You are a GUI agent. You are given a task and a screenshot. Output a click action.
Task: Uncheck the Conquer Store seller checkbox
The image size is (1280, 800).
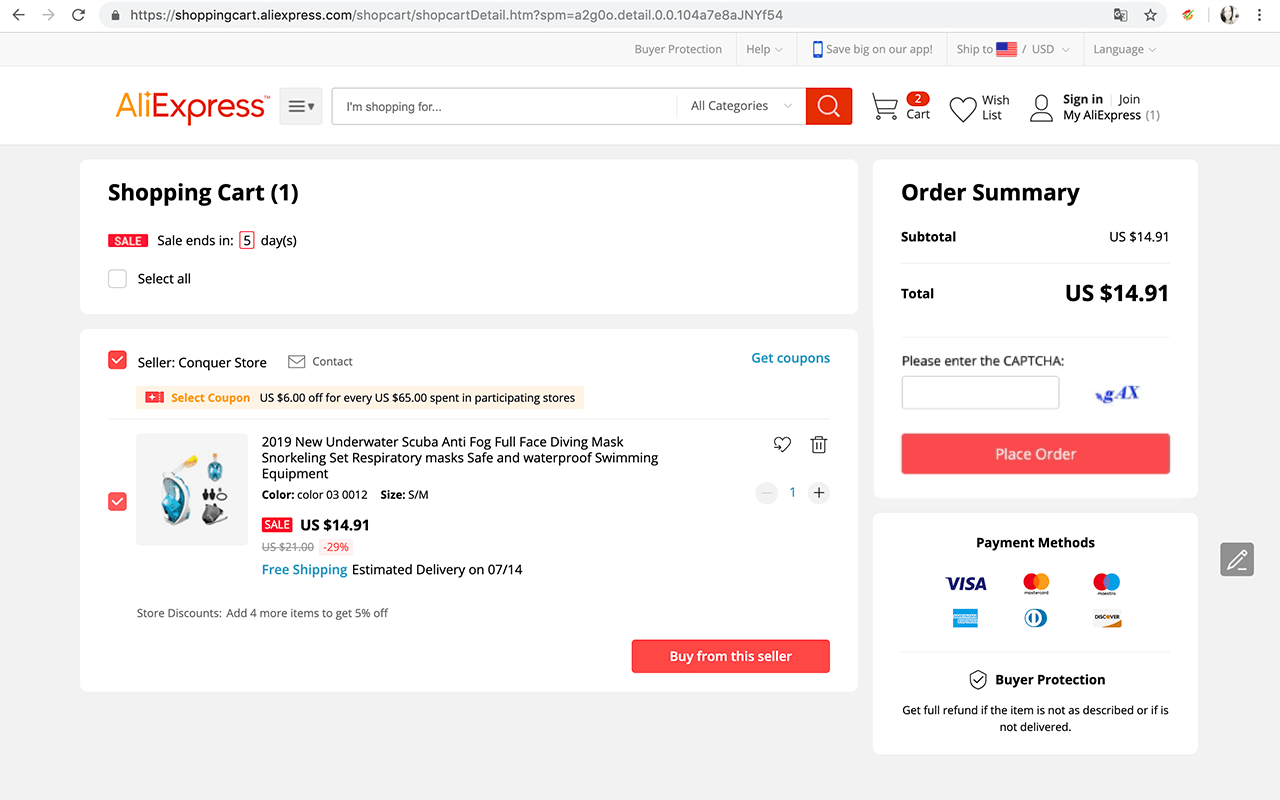118,361
